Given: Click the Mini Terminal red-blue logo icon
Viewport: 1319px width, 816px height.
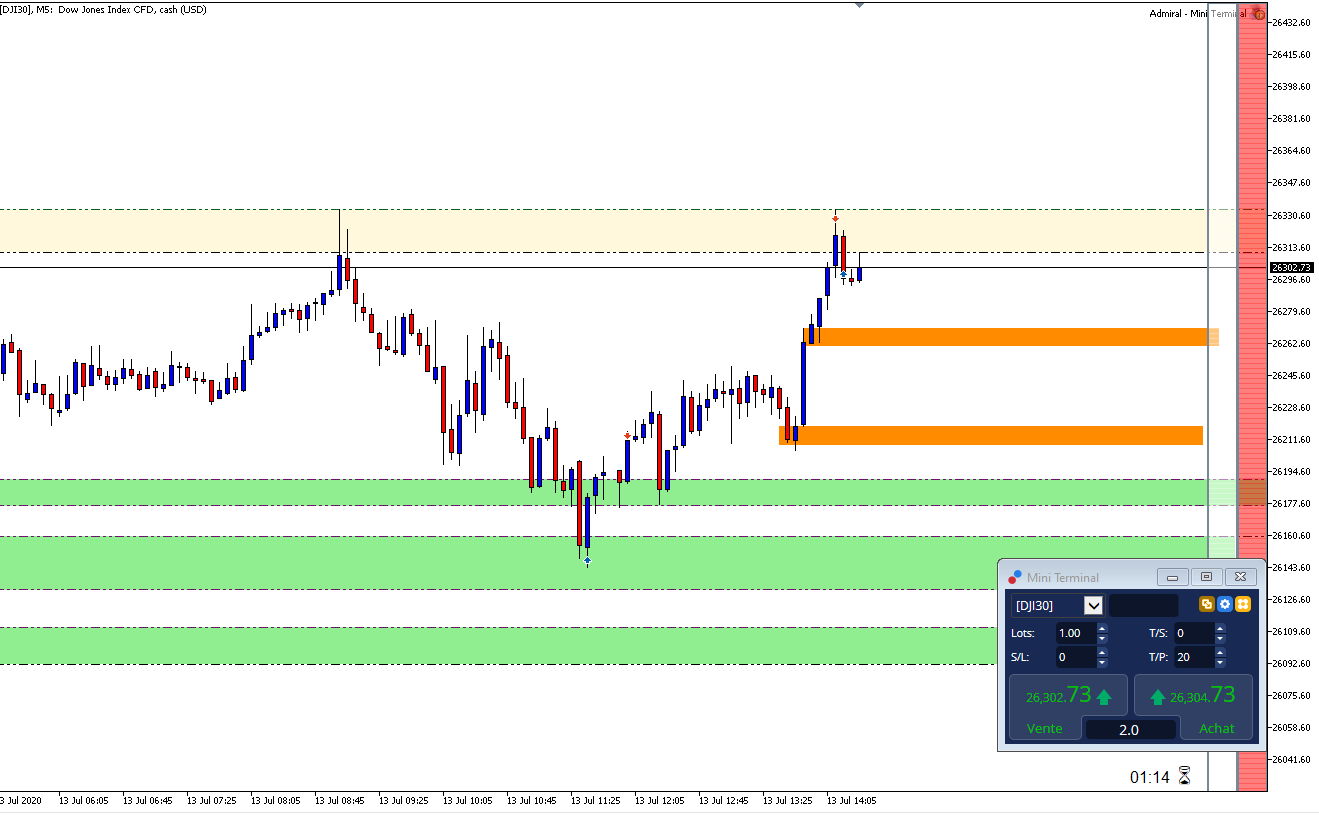Looking at the screenshot, I should pos(1015,577).
